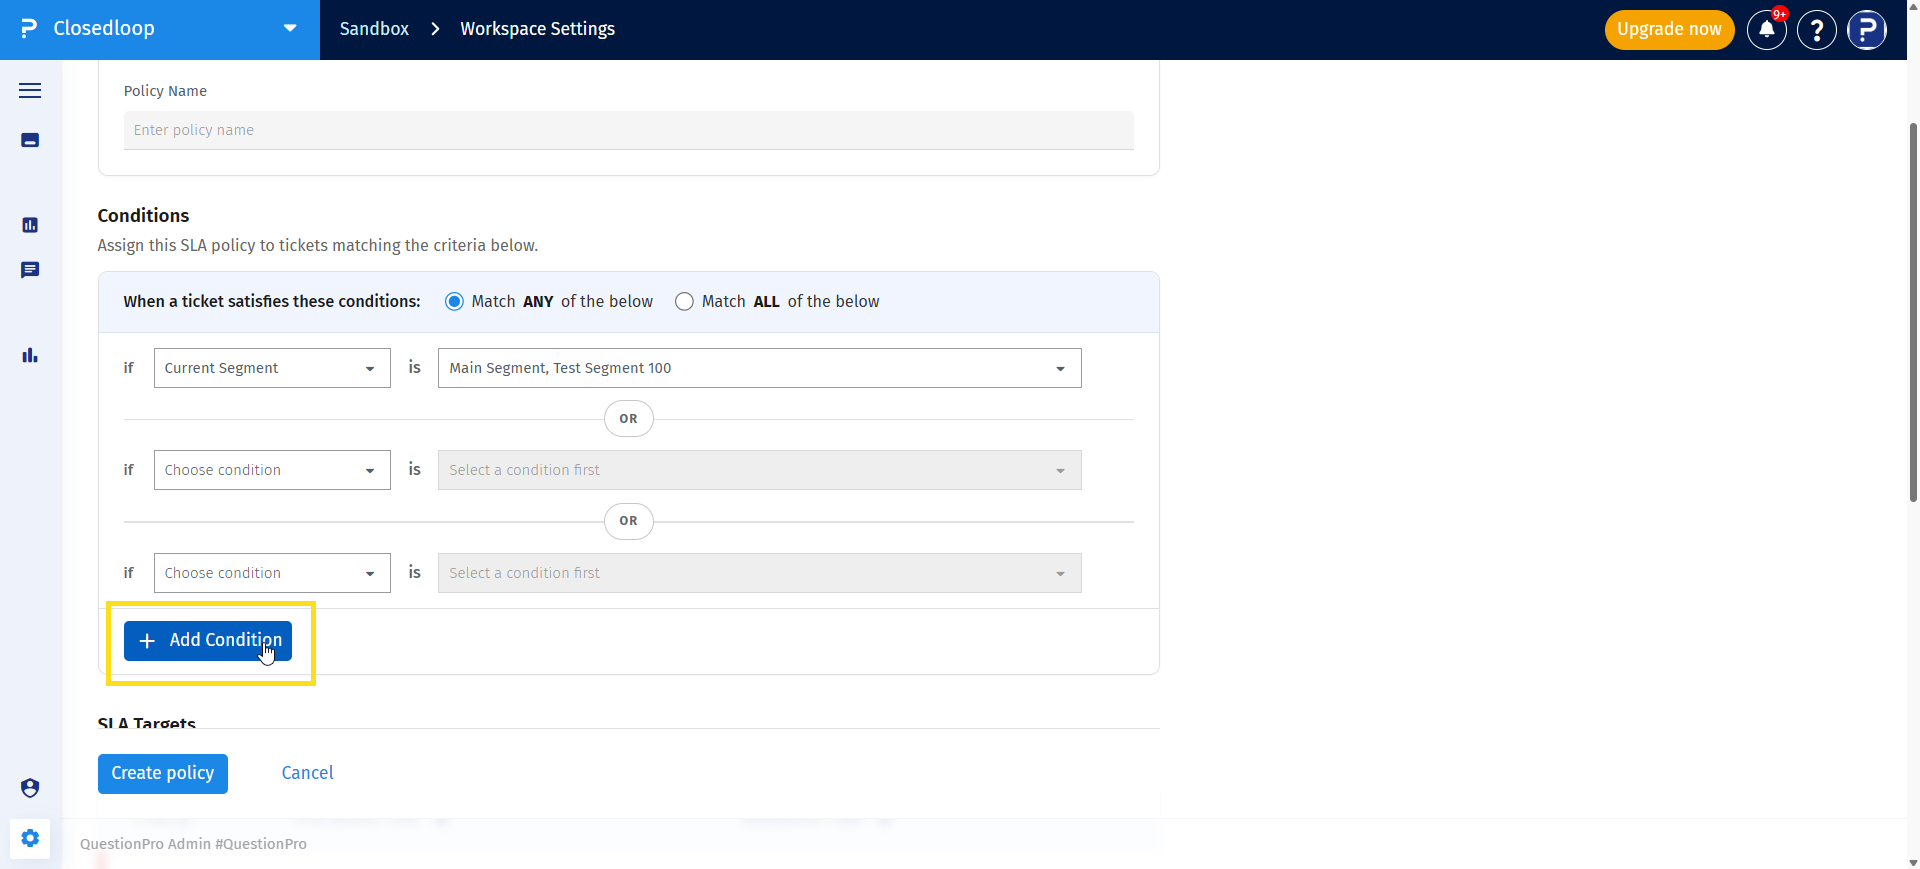Open the user profile avatar menu
The image size is (1920, 869).
(x=1866, y=29)
